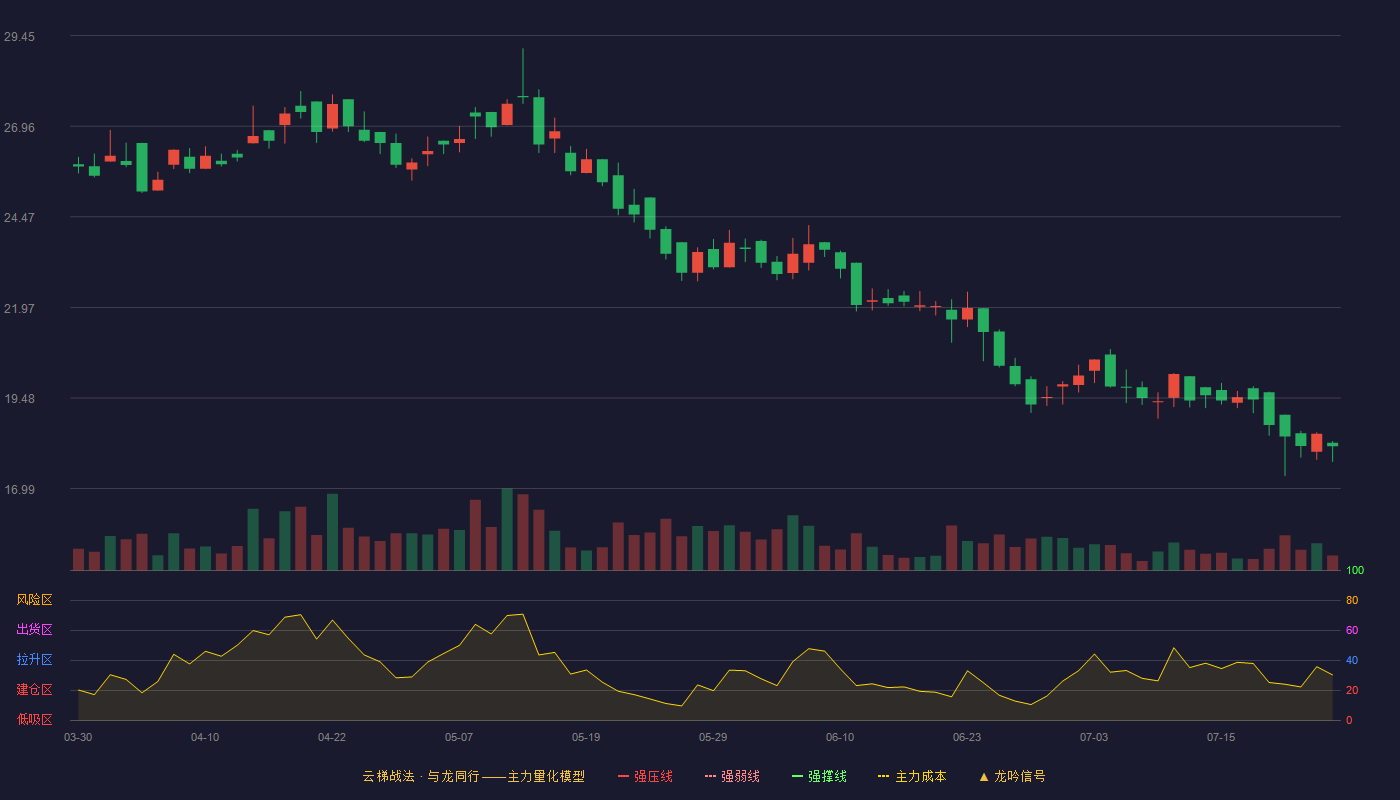Click the 07-15 date axis label
Viewport: 1400px width, 800px height.
pyautogui.click(x=1221, y=737)
